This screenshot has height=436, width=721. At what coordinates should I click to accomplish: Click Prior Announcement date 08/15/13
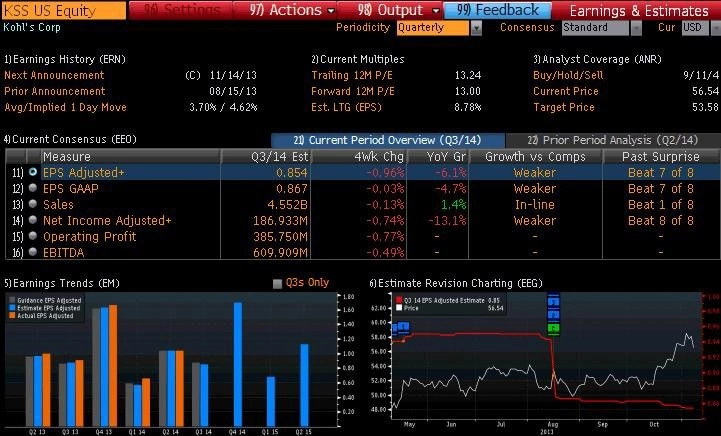(x=233, y=91)
